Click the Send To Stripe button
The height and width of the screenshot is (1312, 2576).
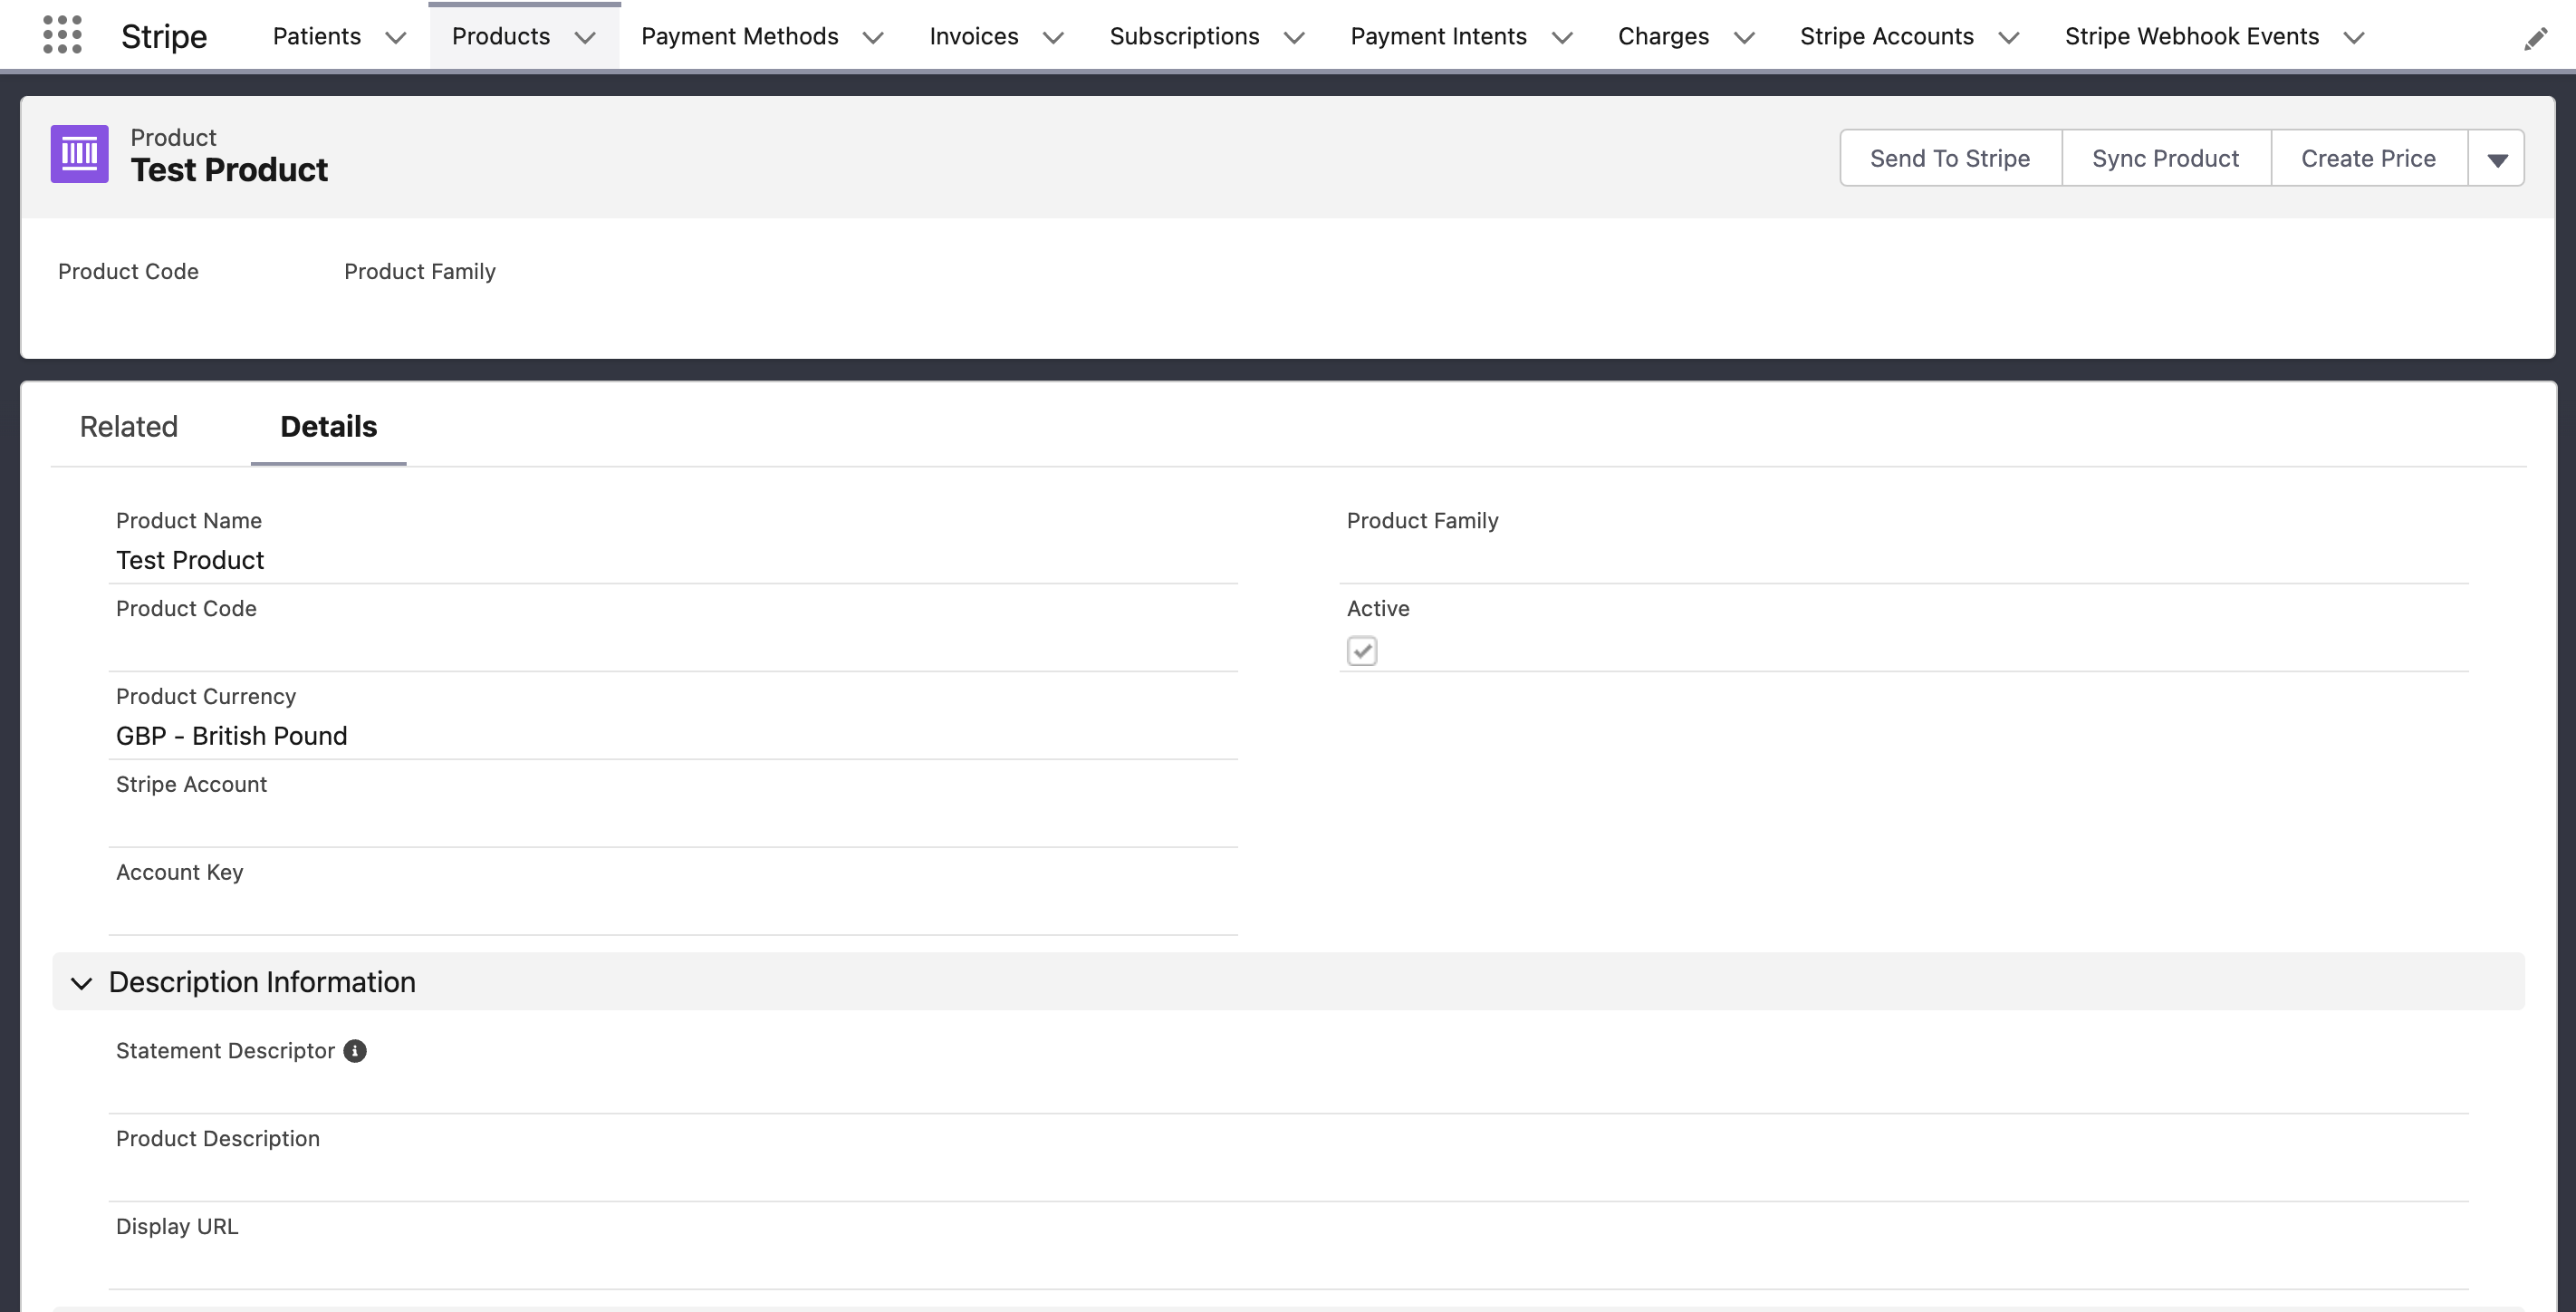click(x=1949, y=159)
